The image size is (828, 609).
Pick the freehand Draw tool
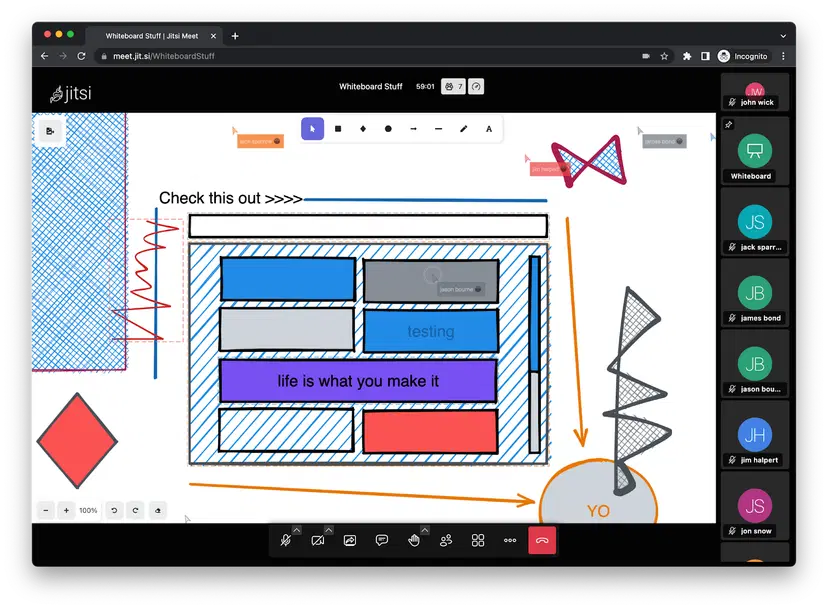[x=462, y=129]
